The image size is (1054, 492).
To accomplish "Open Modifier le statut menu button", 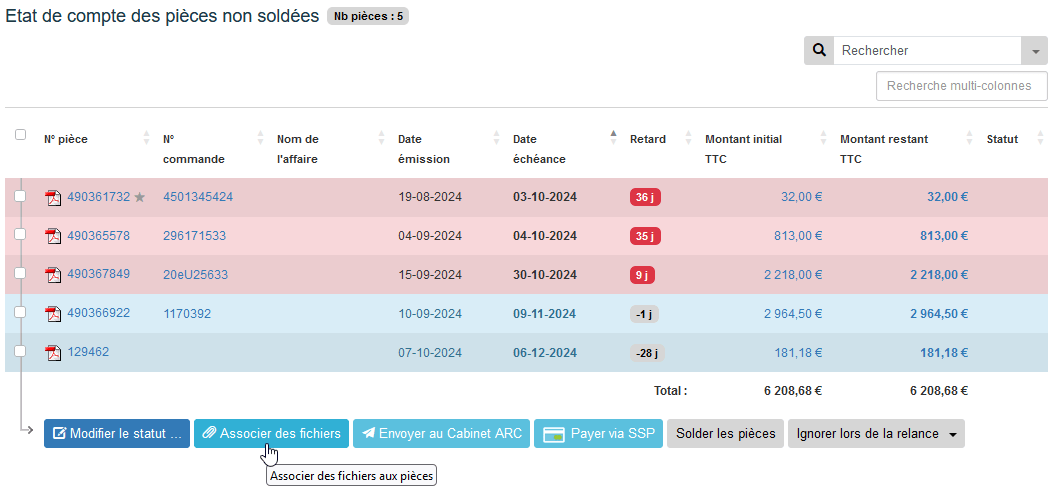I will (117, 434).
